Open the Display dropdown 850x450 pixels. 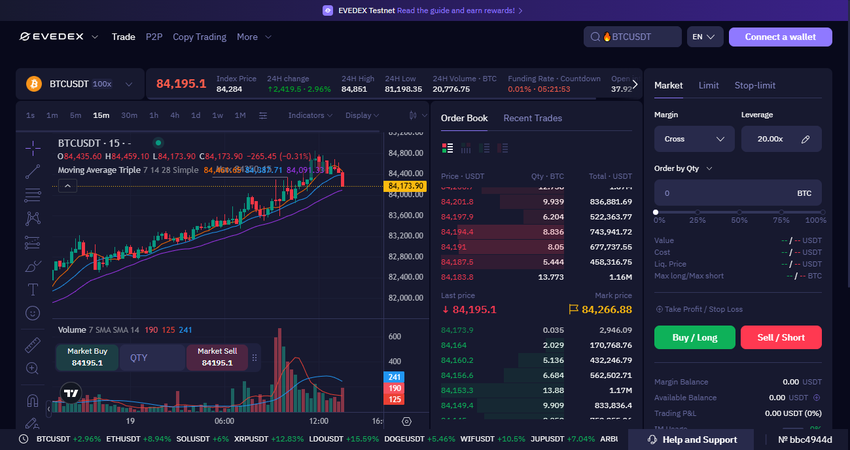point(362,115)
